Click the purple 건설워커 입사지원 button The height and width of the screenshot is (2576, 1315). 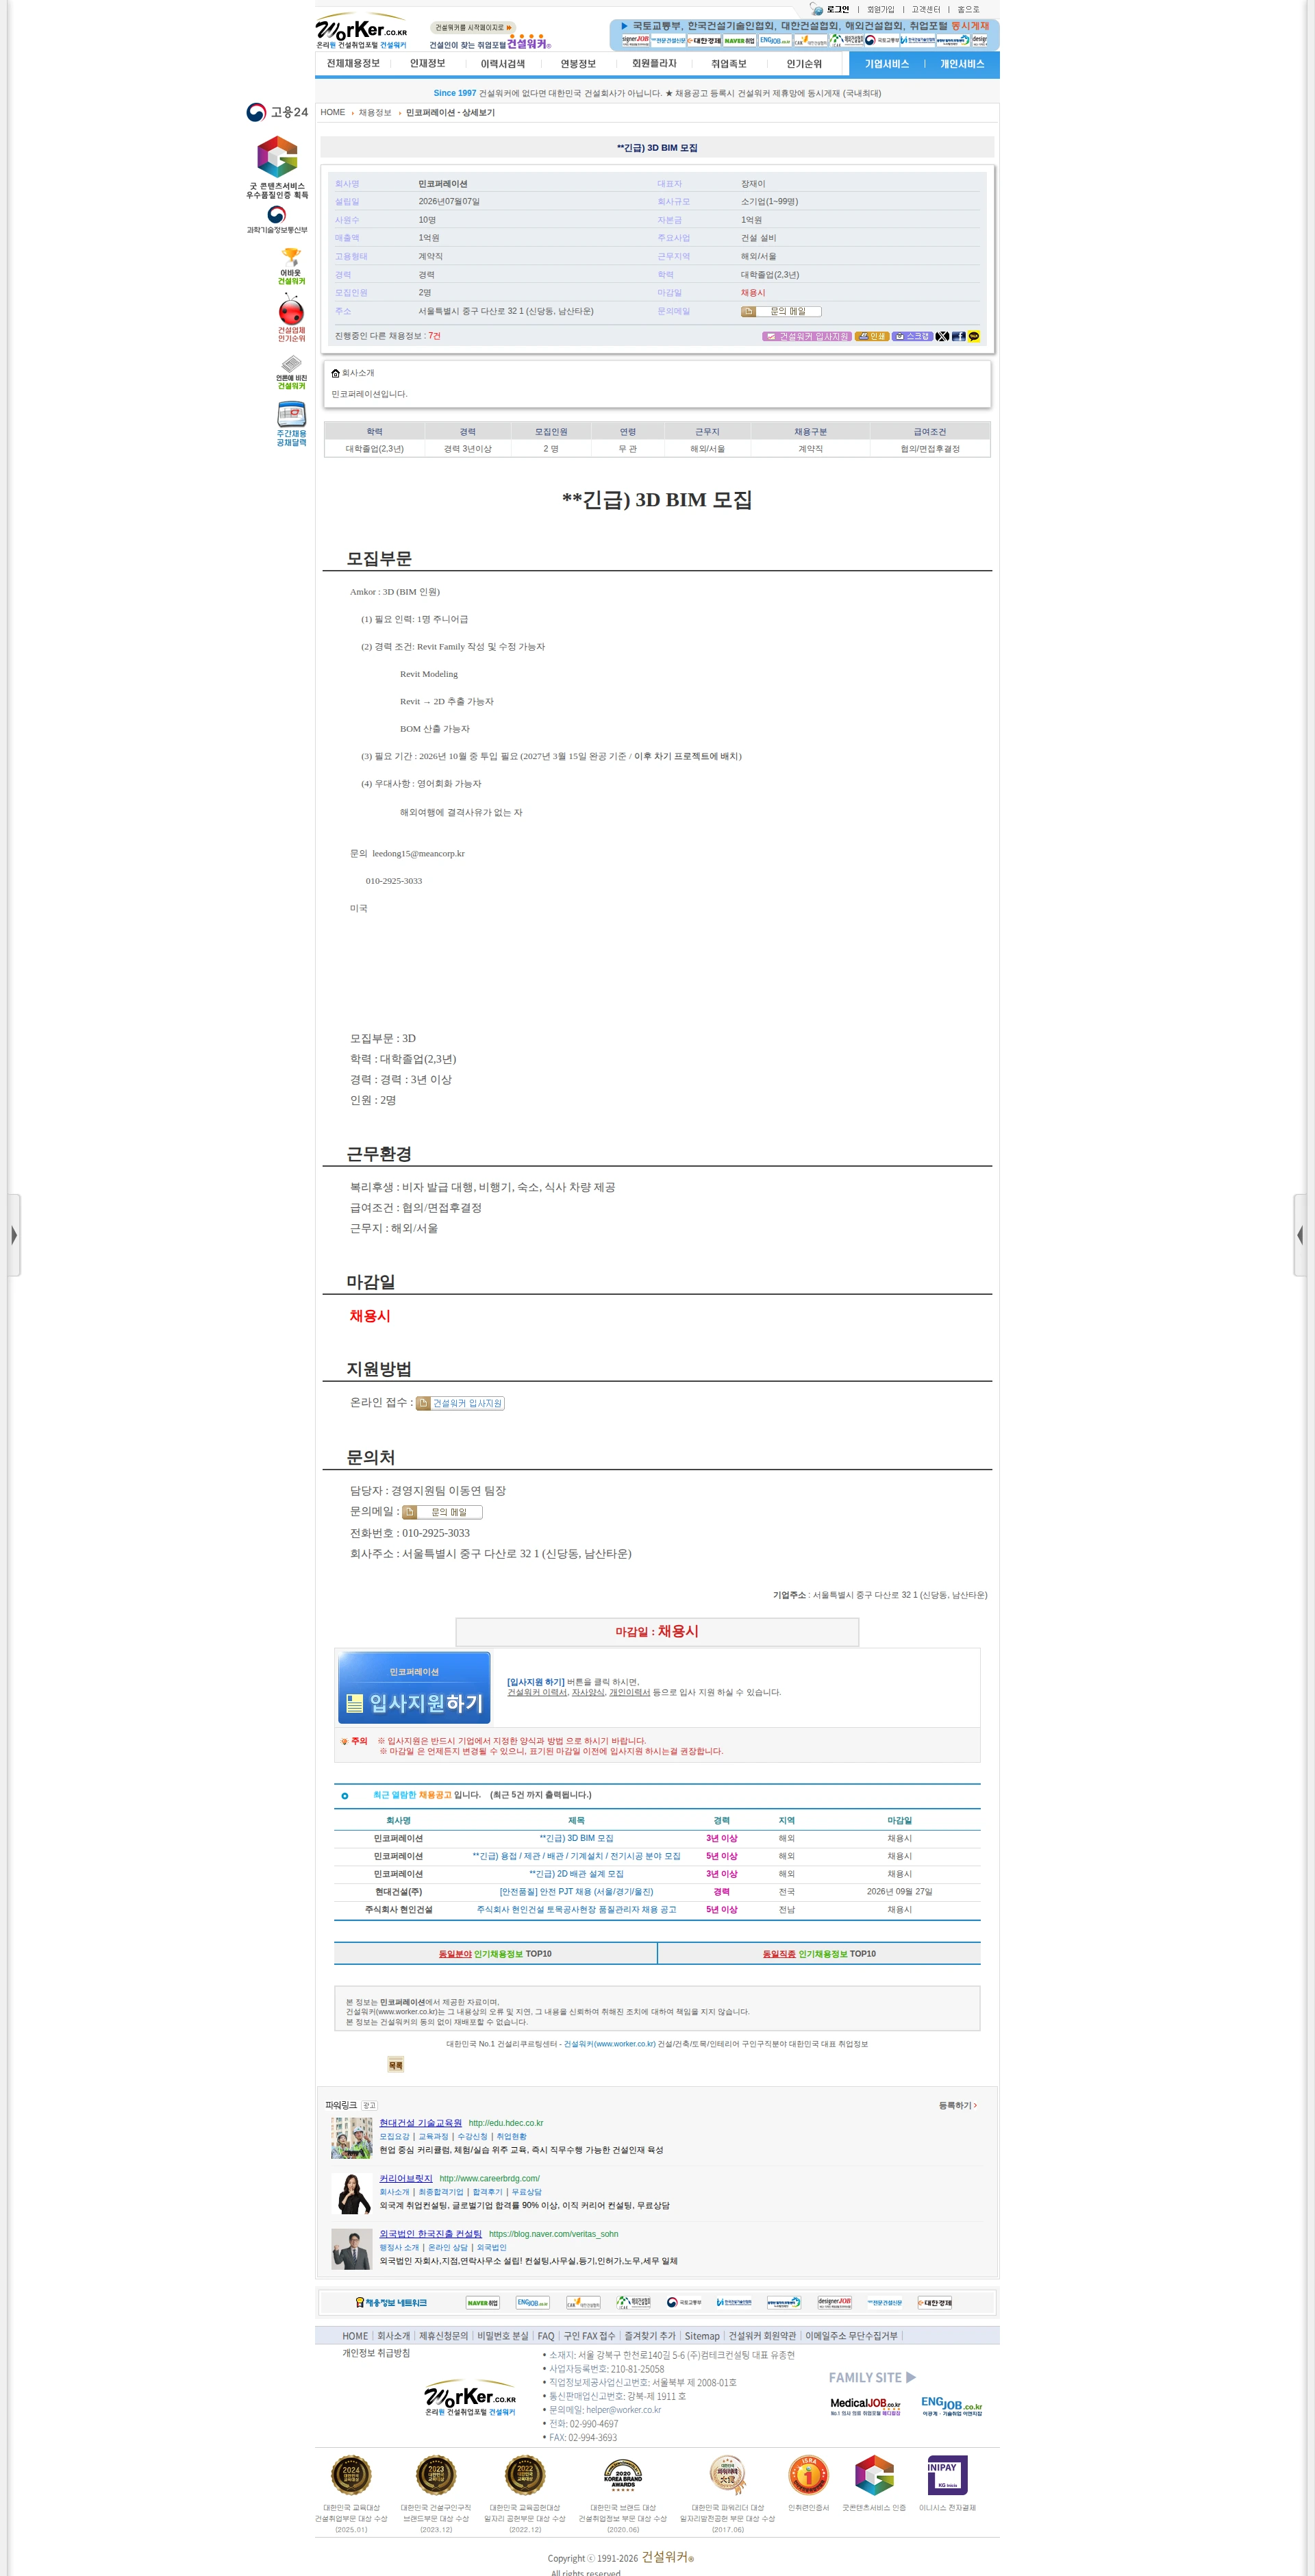pos(807,336)
